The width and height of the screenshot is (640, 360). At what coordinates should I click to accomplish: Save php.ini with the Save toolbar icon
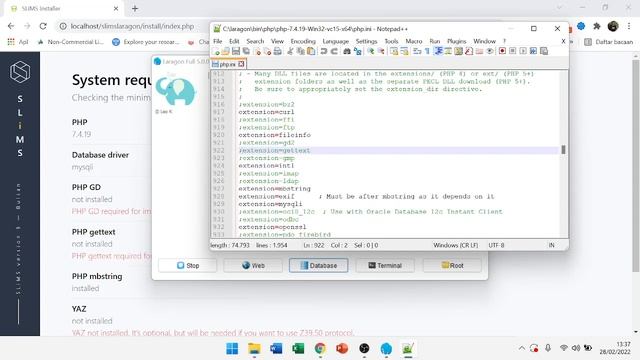(x=236, y=51)
